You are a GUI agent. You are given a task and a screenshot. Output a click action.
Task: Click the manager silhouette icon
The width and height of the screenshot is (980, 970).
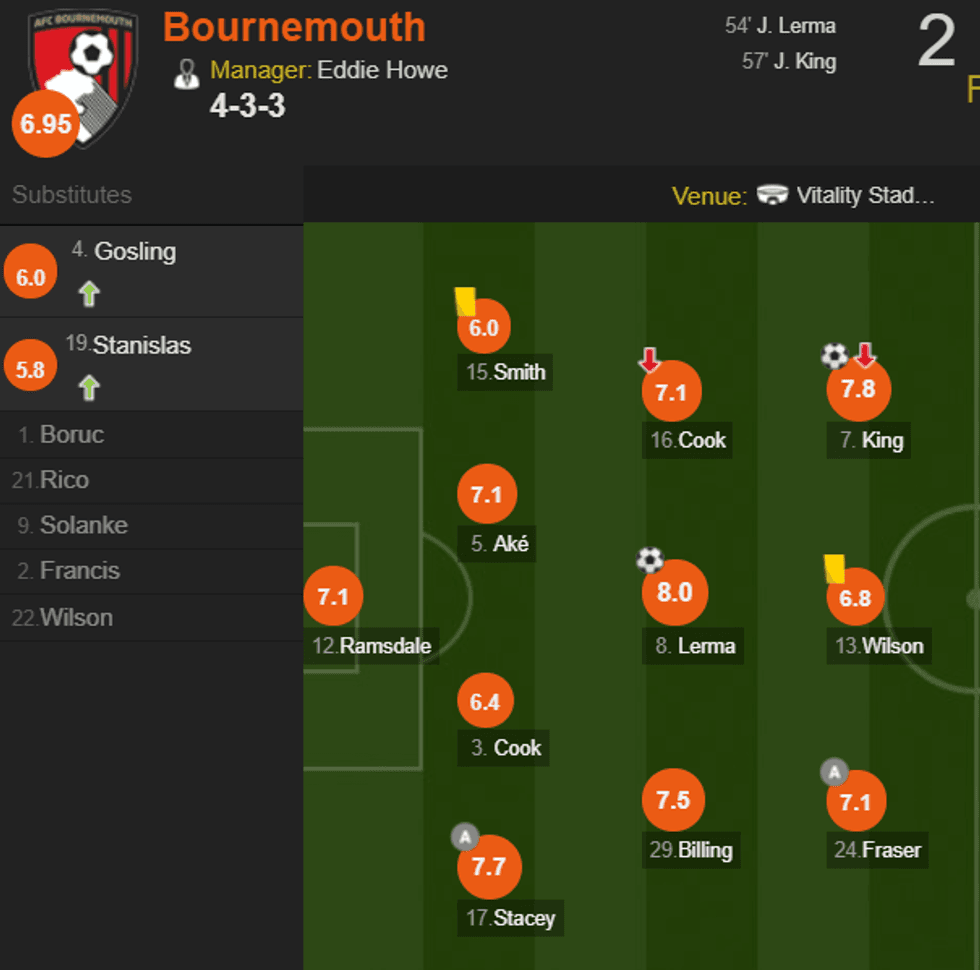(x=186, y=73)
